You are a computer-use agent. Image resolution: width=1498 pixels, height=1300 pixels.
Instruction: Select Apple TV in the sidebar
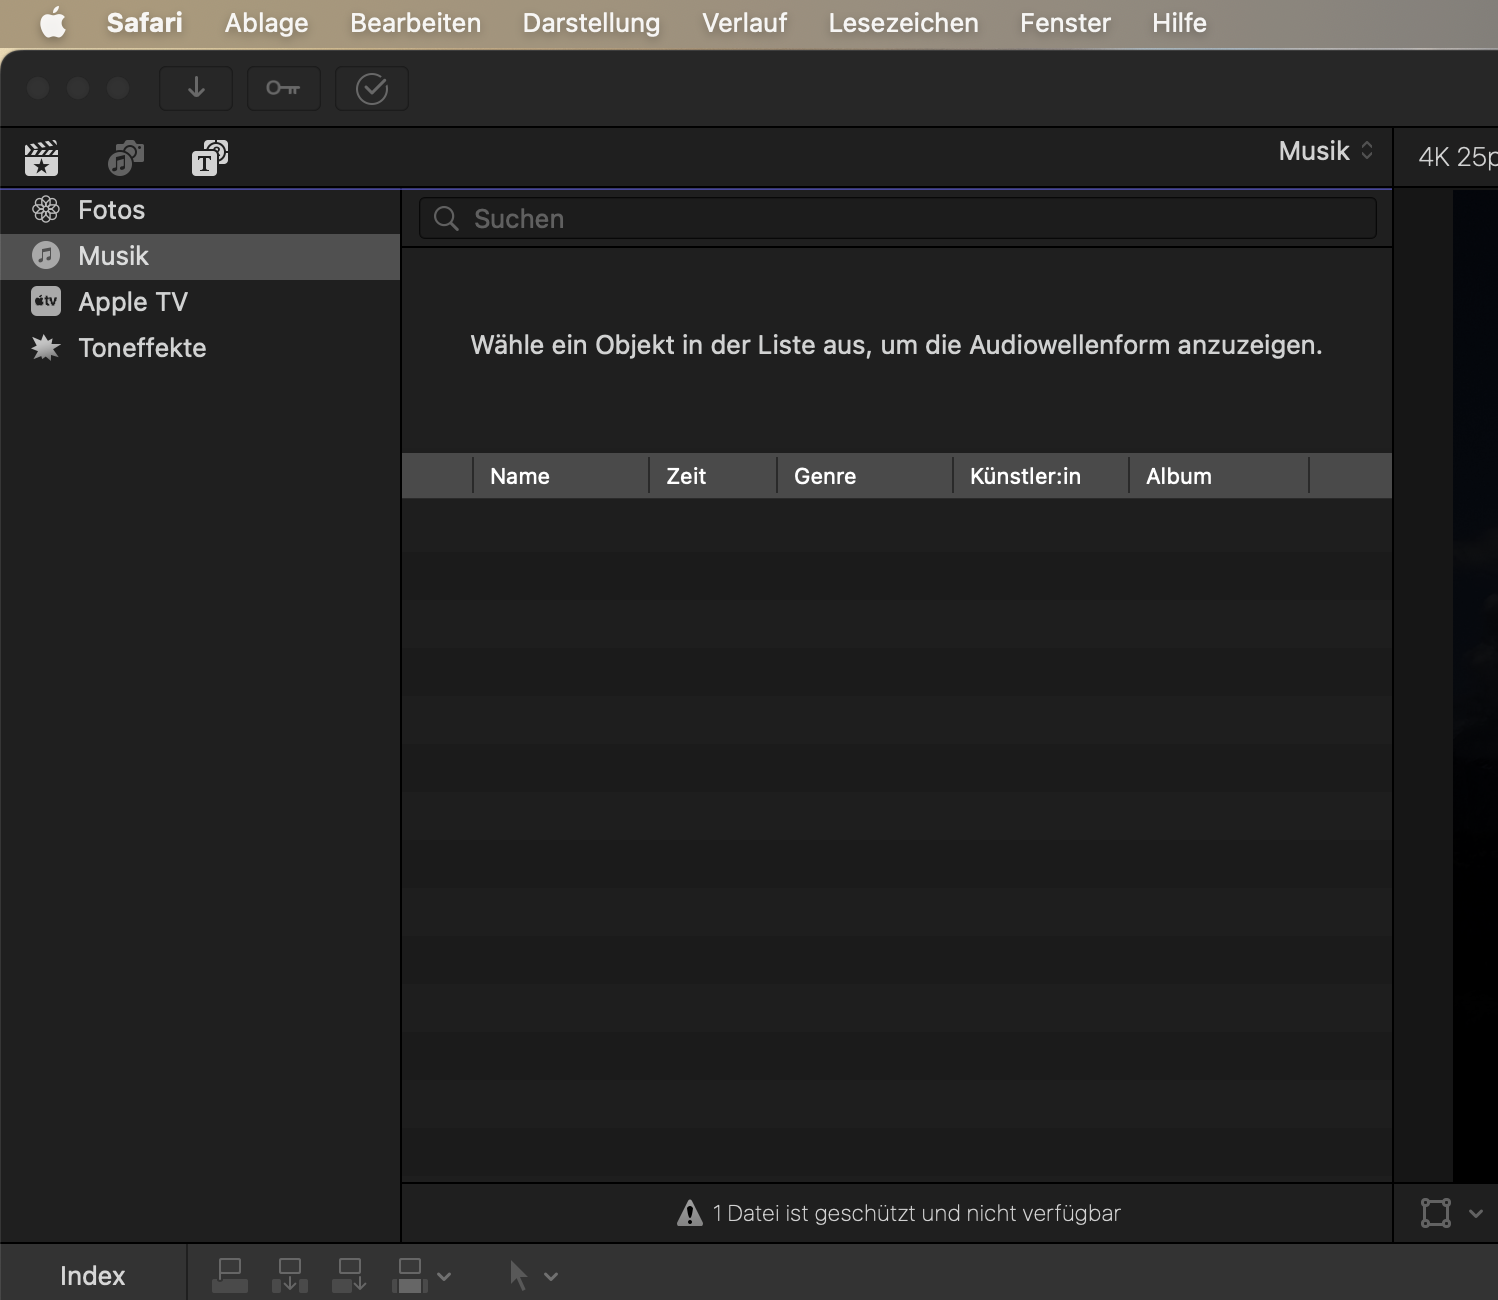132,302
